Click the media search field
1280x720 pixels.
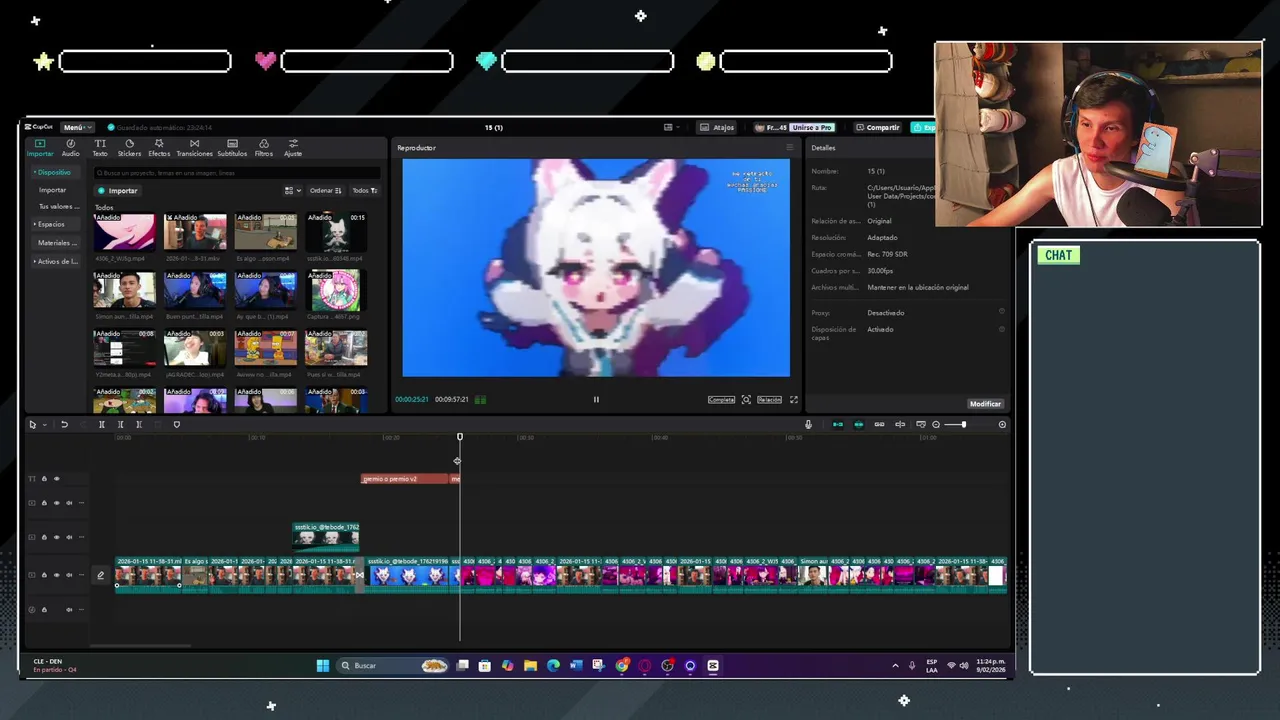(x=237, y=173)
